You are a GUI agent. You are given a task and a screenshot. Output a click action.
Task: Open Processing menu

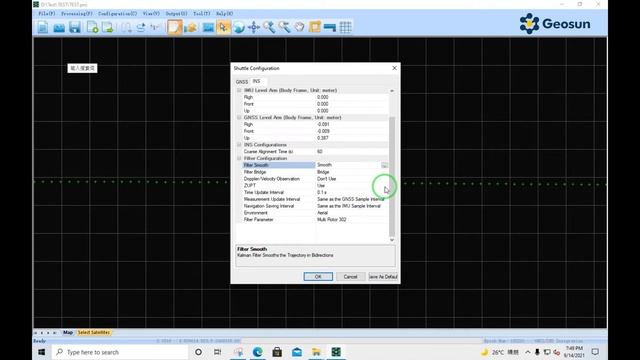77,13
